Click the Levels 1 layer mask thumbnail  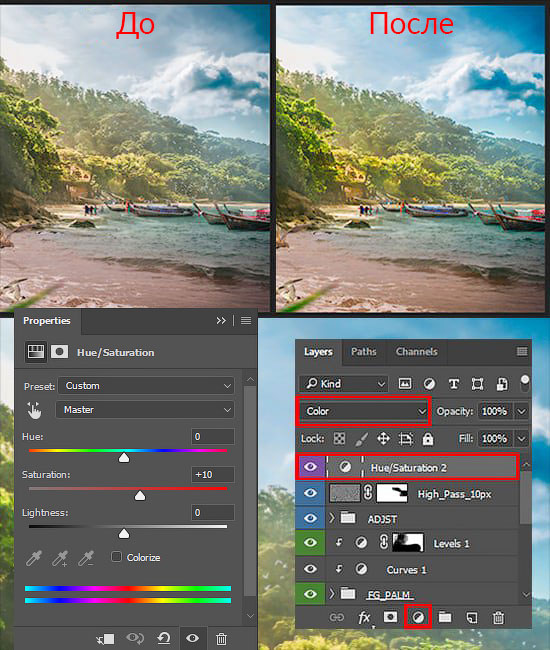click(408, 543)
